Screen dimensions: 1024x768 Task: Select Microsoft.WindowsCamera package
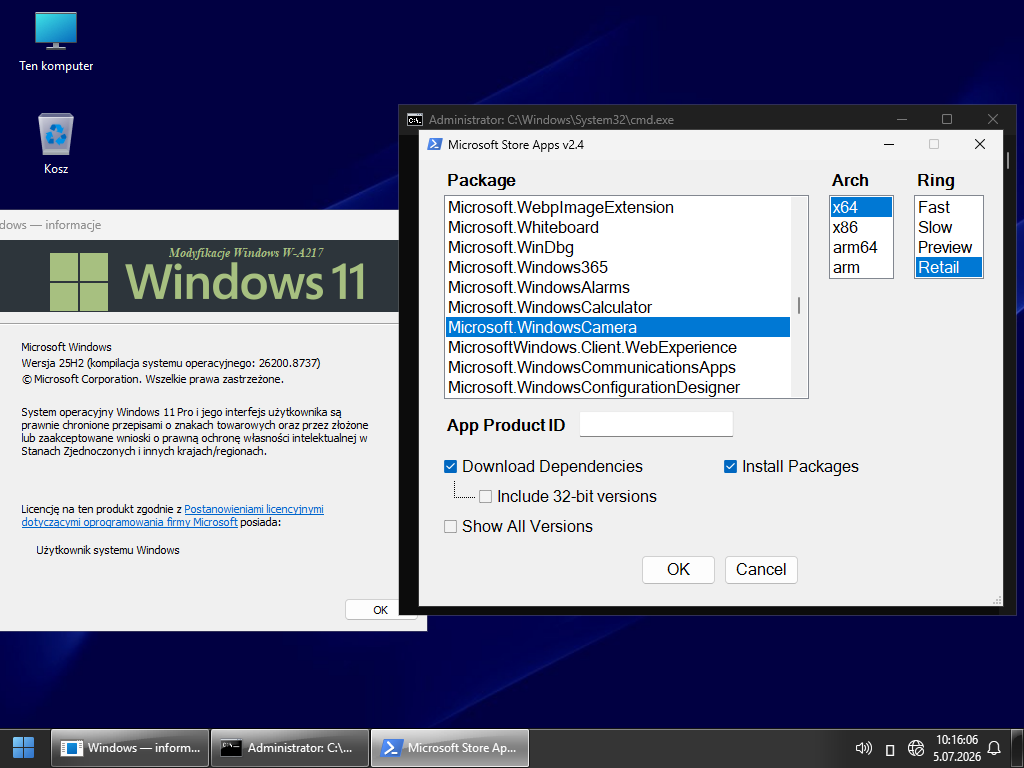[618, 327]
